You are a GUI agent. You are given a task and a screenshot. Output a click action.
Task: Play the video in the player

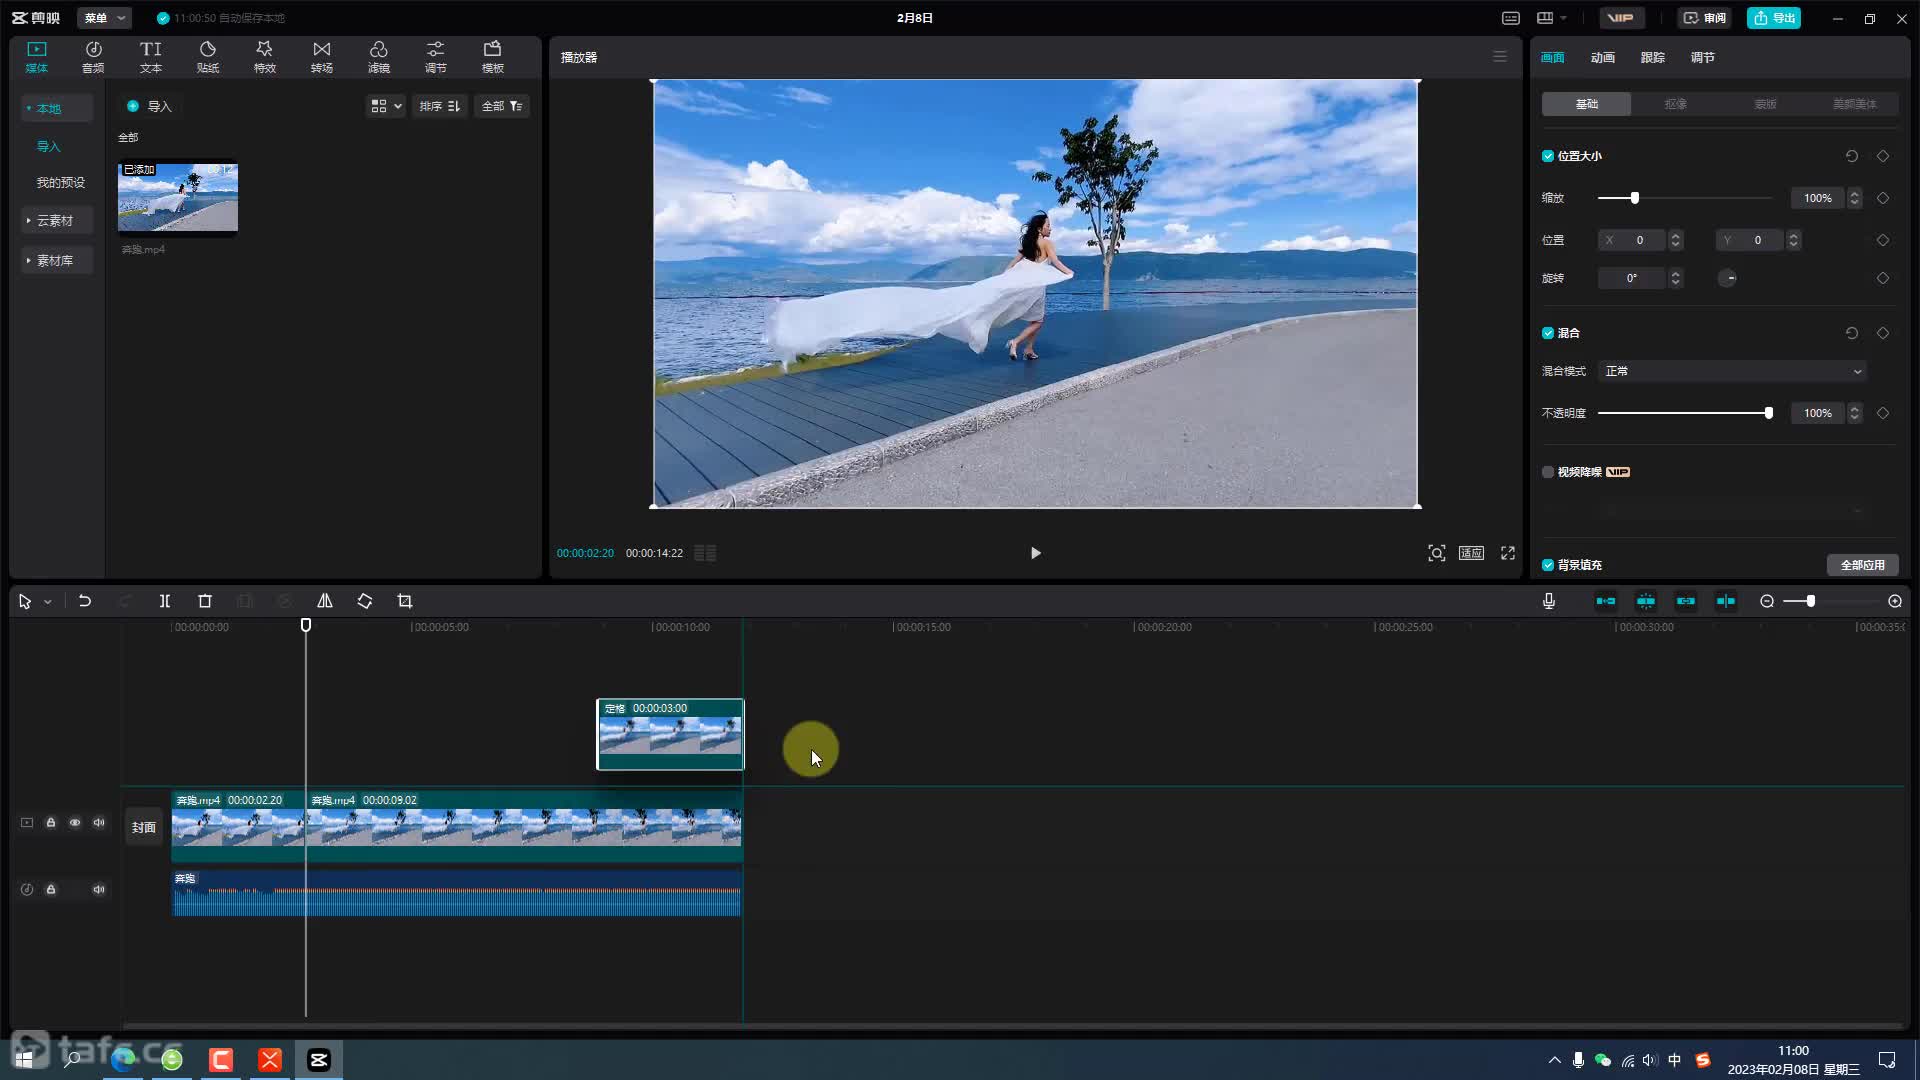[1035, 553]
